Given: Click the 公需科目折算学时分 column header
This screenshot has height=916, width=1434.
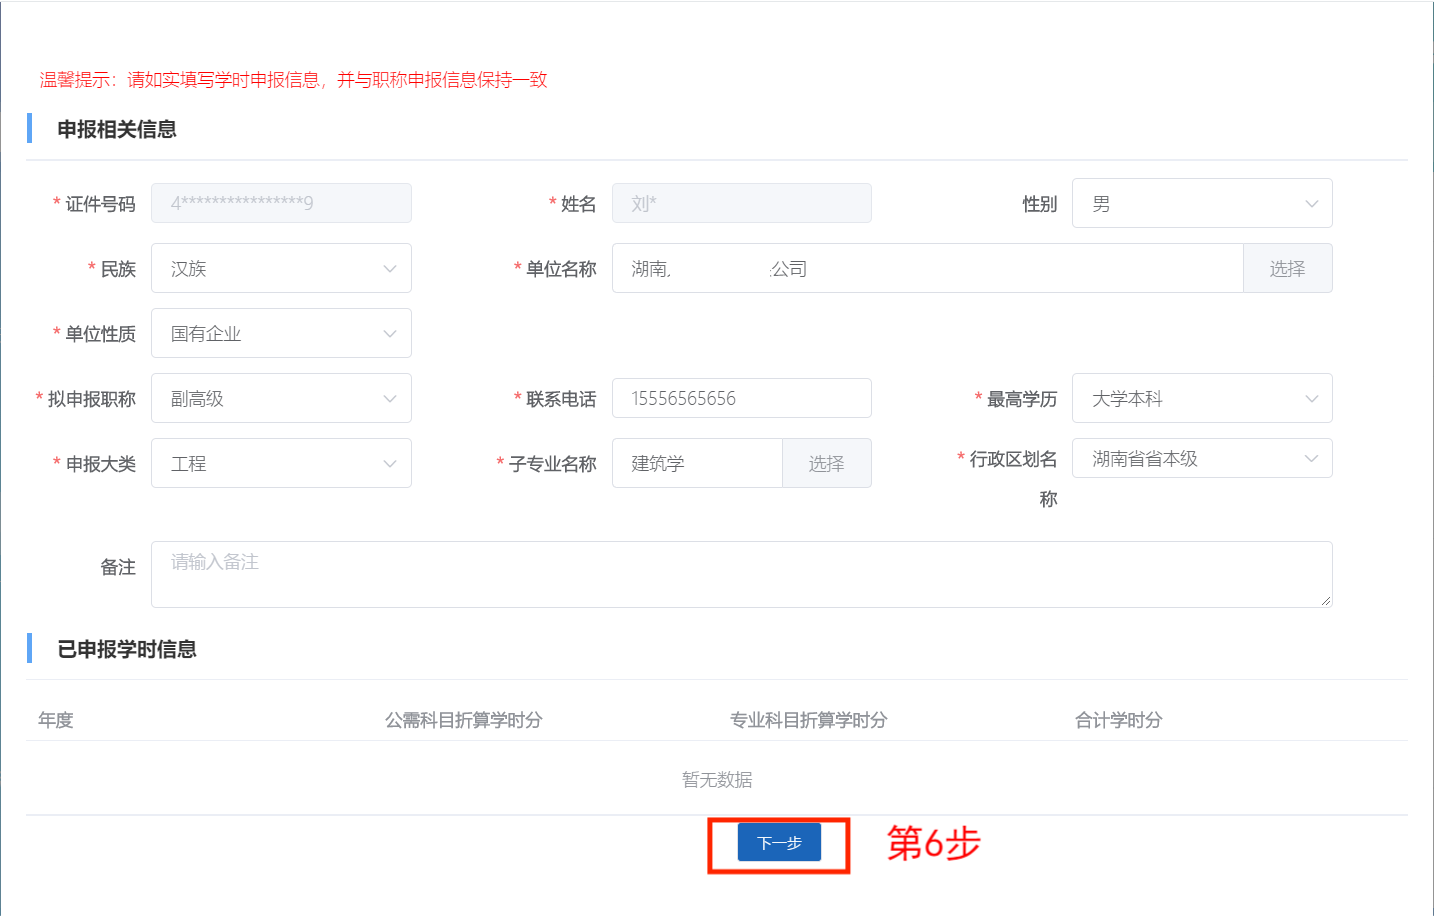Looking at the screenshot, I should click(464, 720).
